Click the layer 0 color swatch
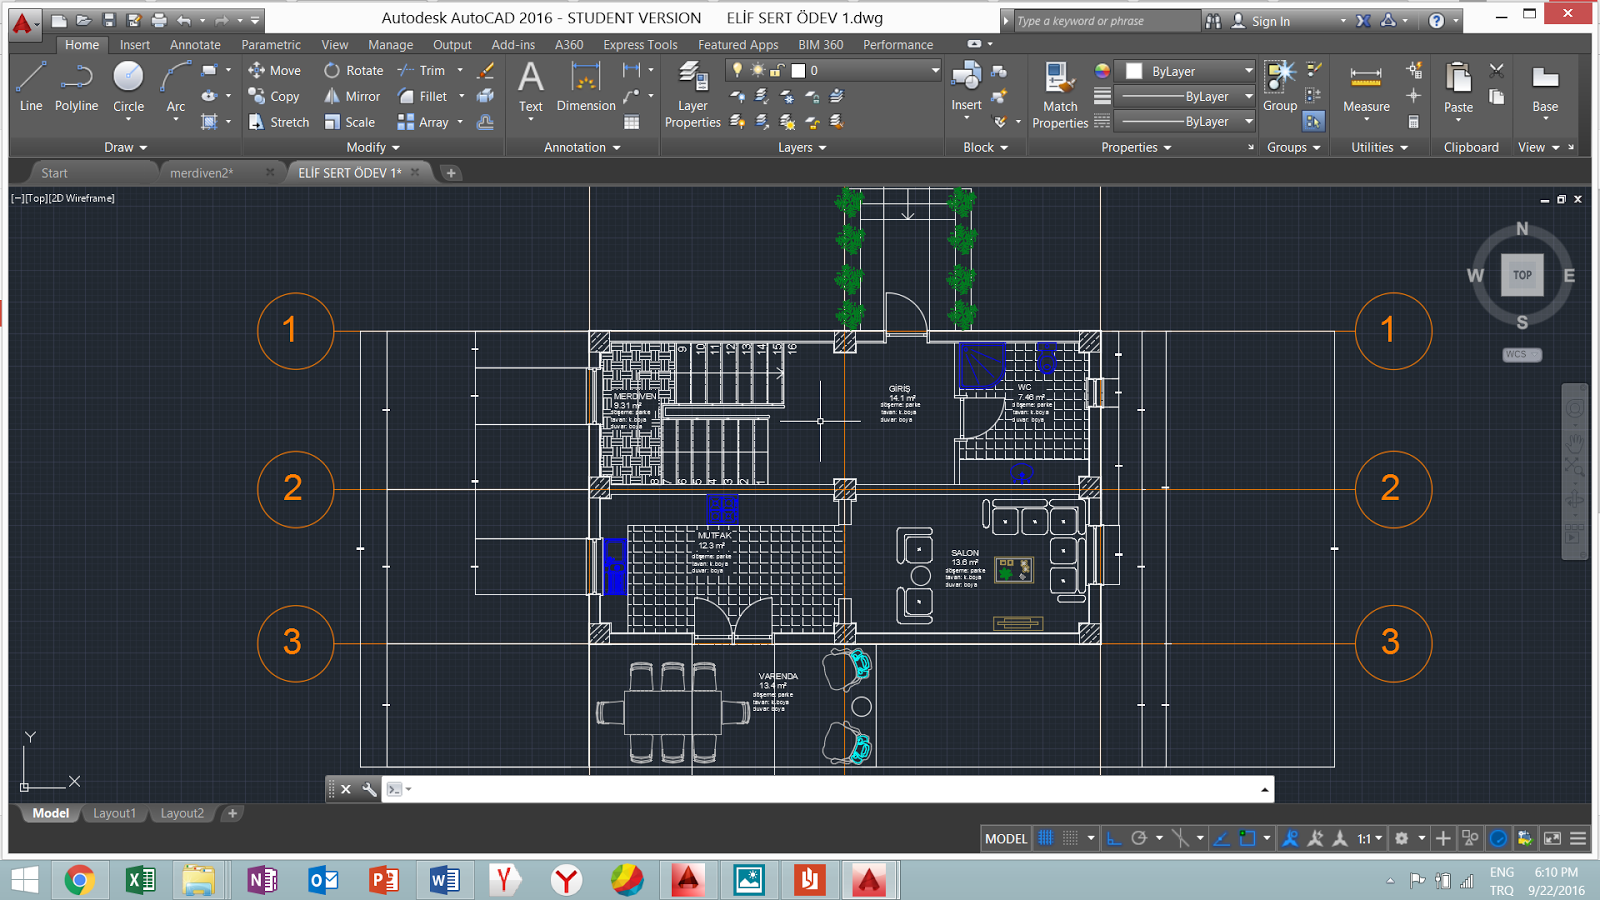1600x900 pixels. coord(798,70)
